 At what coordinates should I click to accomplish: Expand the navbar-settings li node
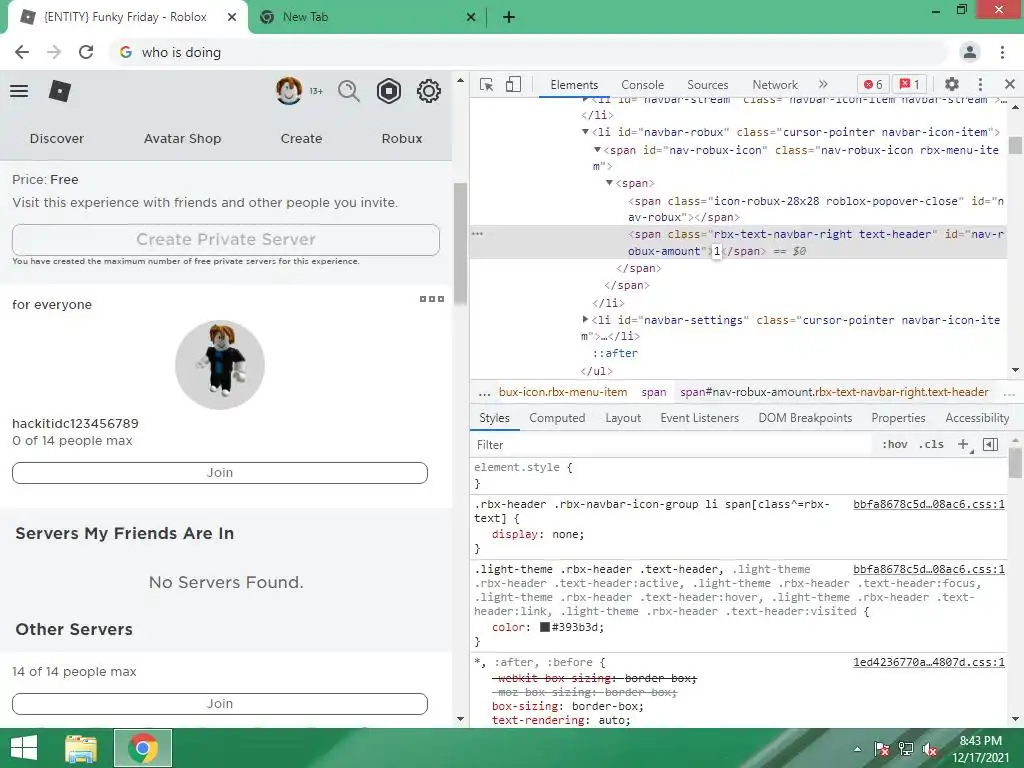click(585, 319)
